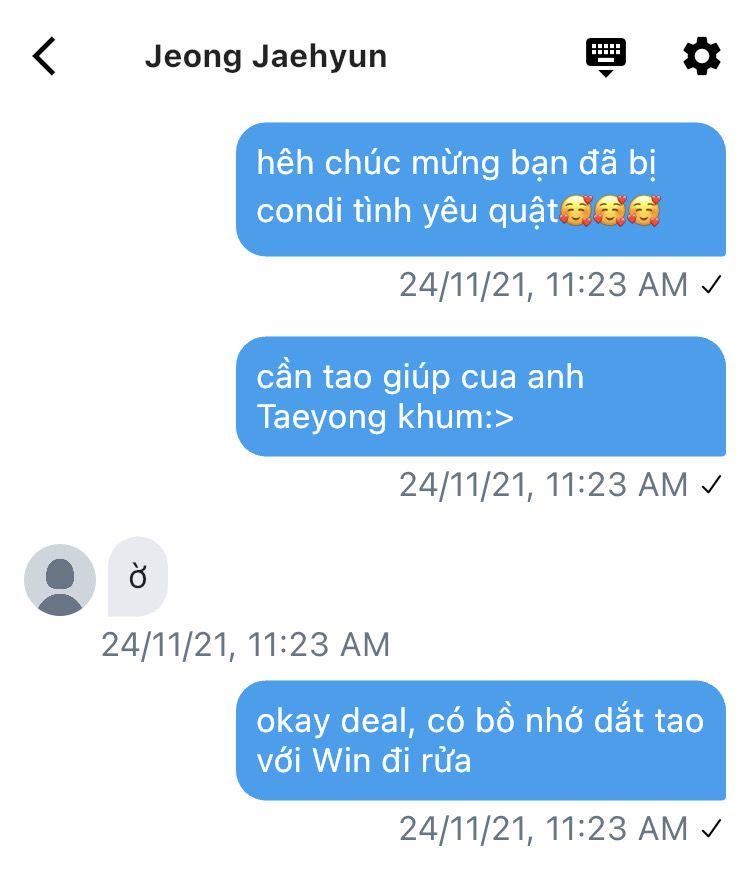Tap the timestamp under the 'ờ' reply
The image size is (750, 873).
246,645
